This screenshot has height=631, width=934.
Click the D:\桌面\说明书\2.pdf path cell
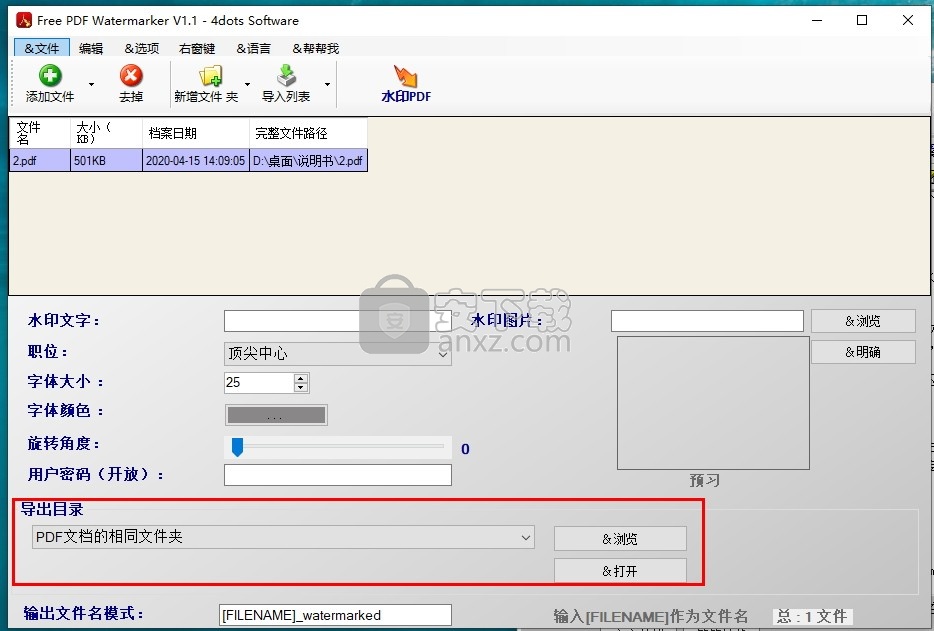(x=308, y=160)
